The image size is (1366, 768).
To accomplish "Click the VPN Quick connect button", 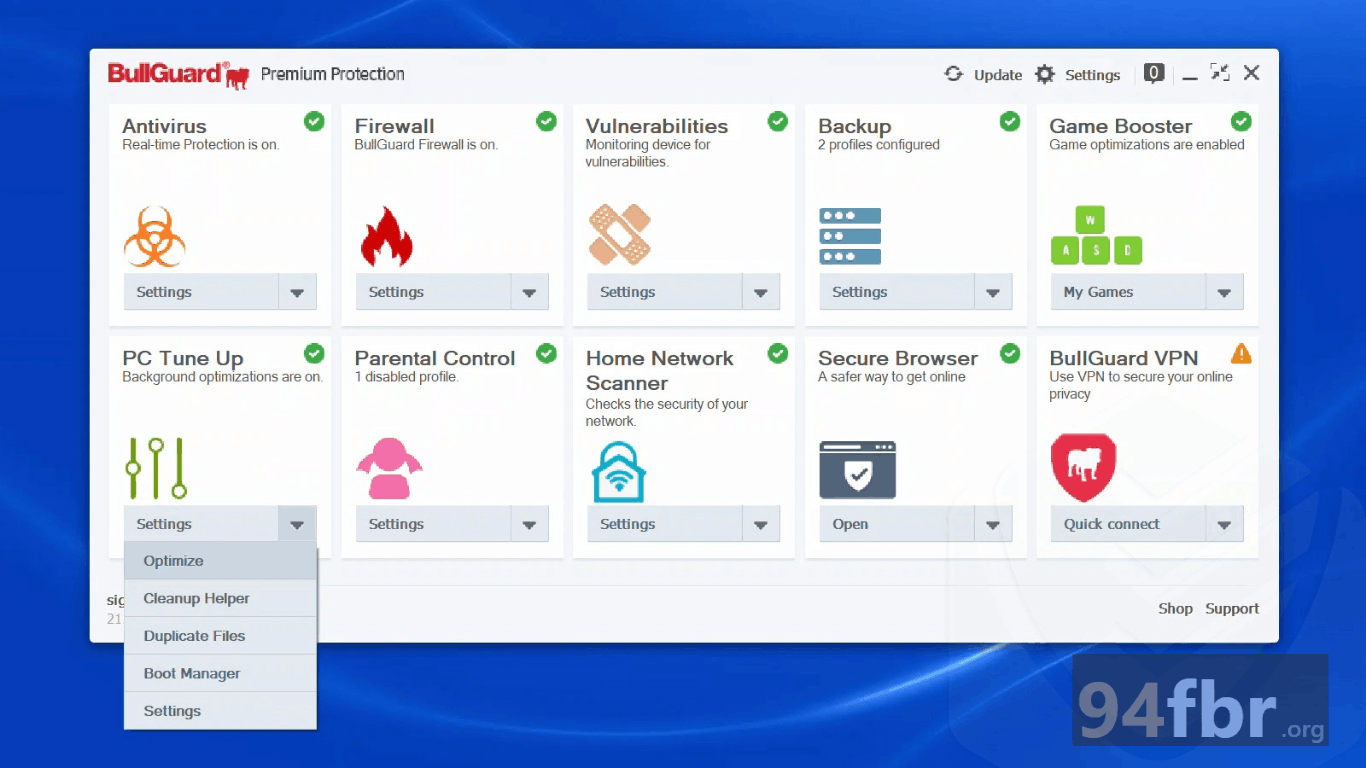I will [1128, 524].
